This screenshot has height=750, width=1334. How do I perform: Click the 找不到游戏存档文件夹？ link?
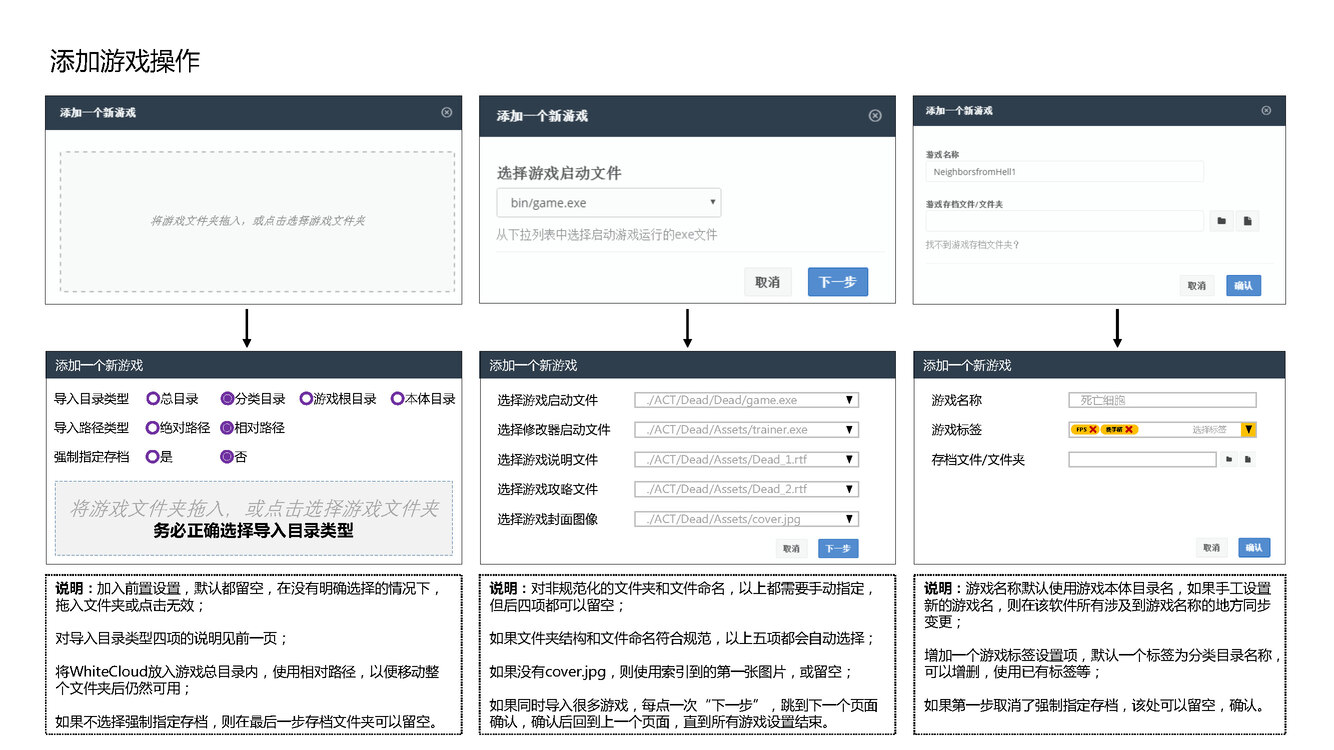point(972,245)
